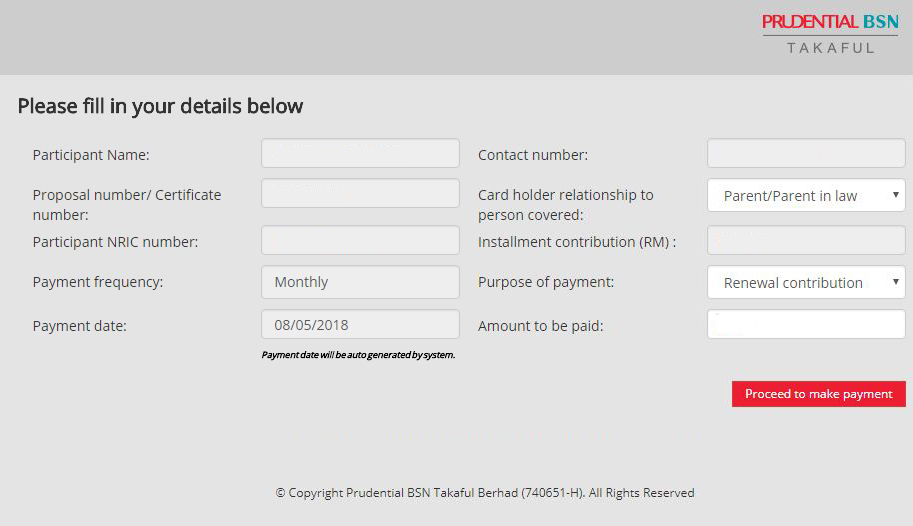Click the 'Contact number:' label
Screen dimensions: 913x526
point(533,155)
